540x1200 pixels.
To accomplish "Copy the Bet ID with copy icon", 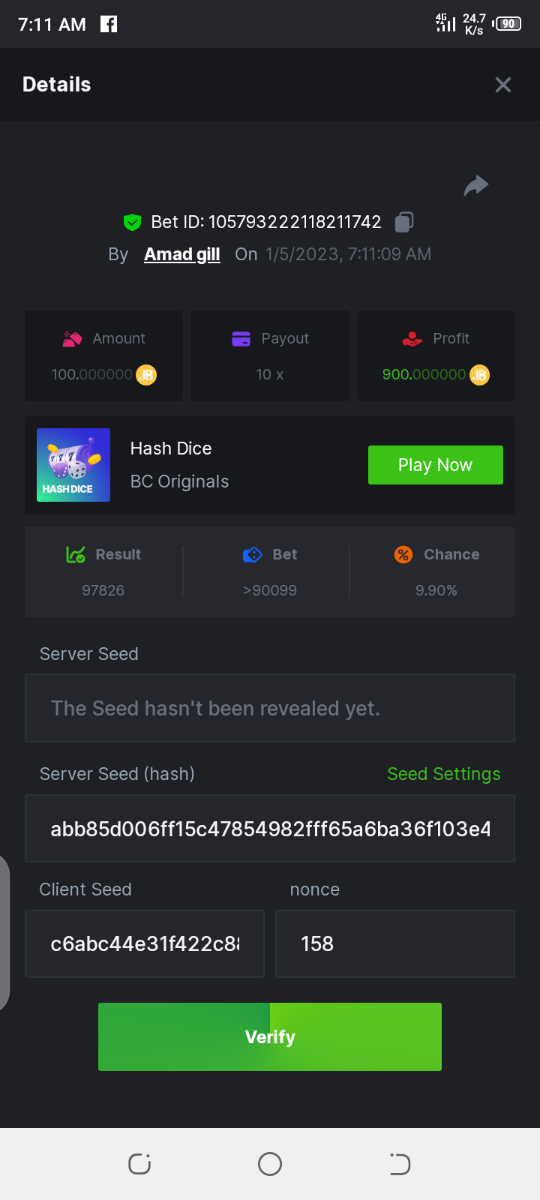I will (404, 222).
